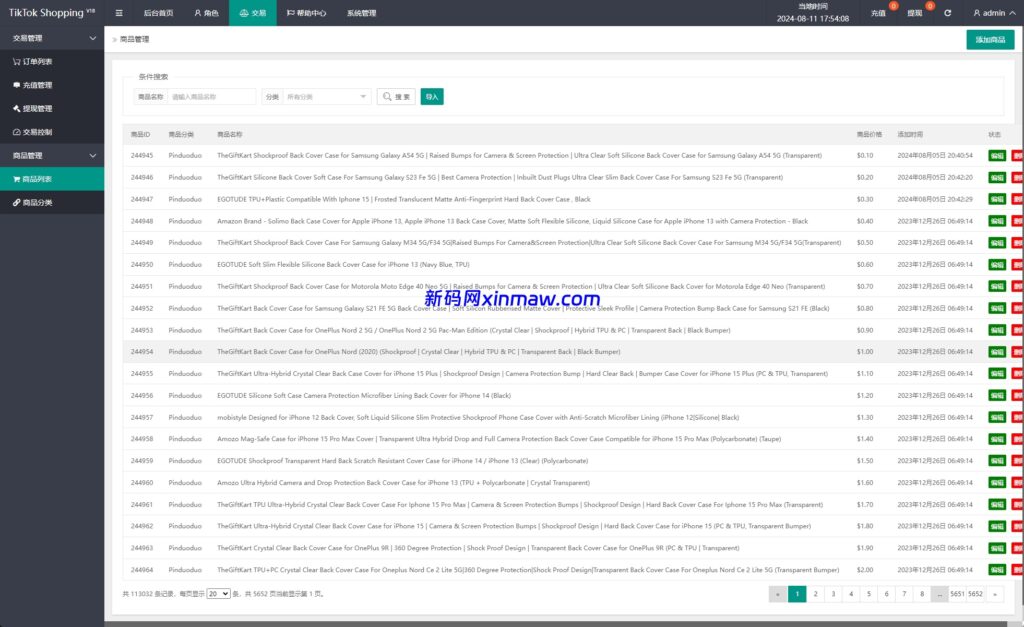
Task: Switch to the 后台首页 top tab
Action: click(x=157, y=13)
